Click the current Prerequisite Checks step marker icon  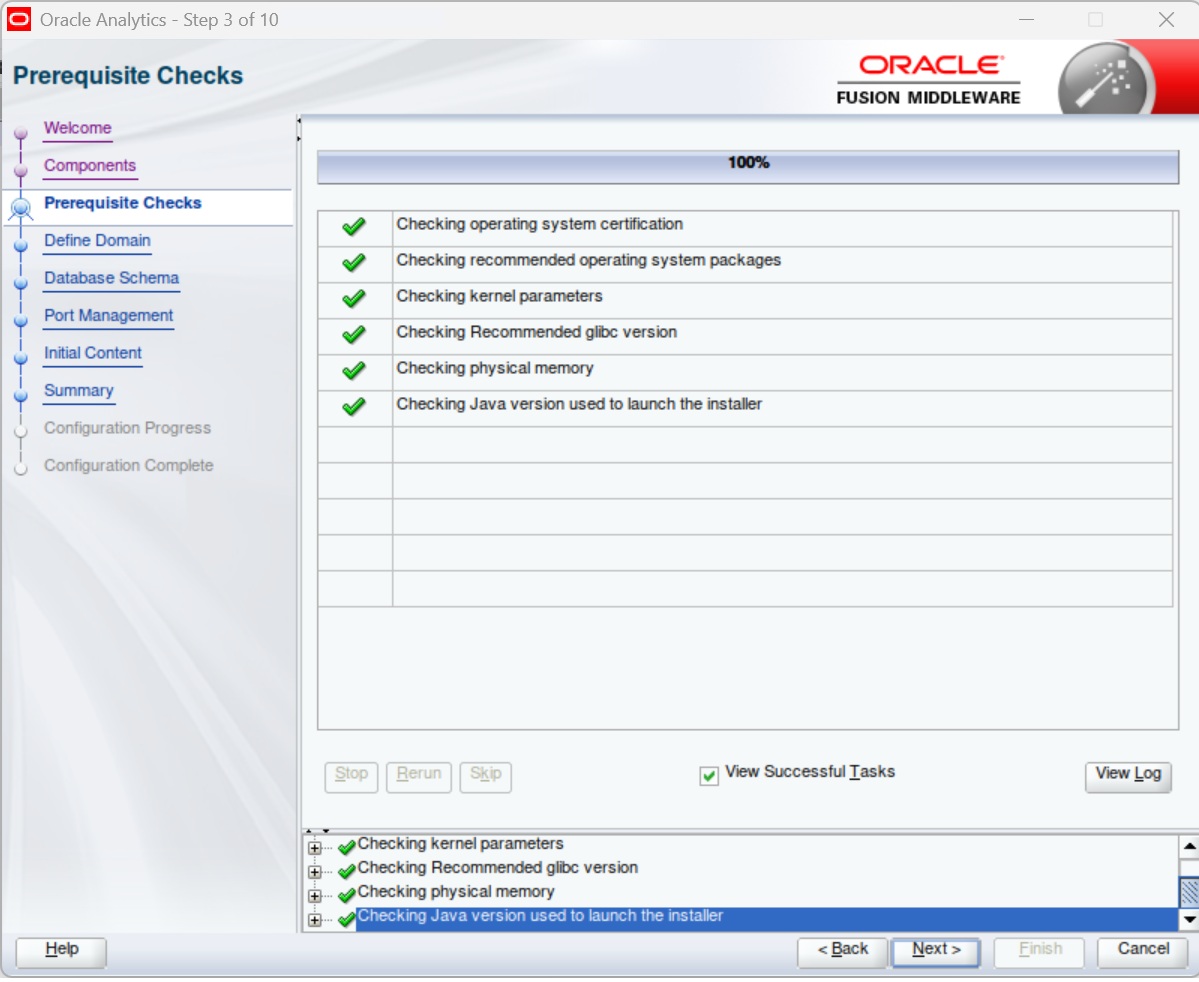pyautogui.click(x=21, y=207)
